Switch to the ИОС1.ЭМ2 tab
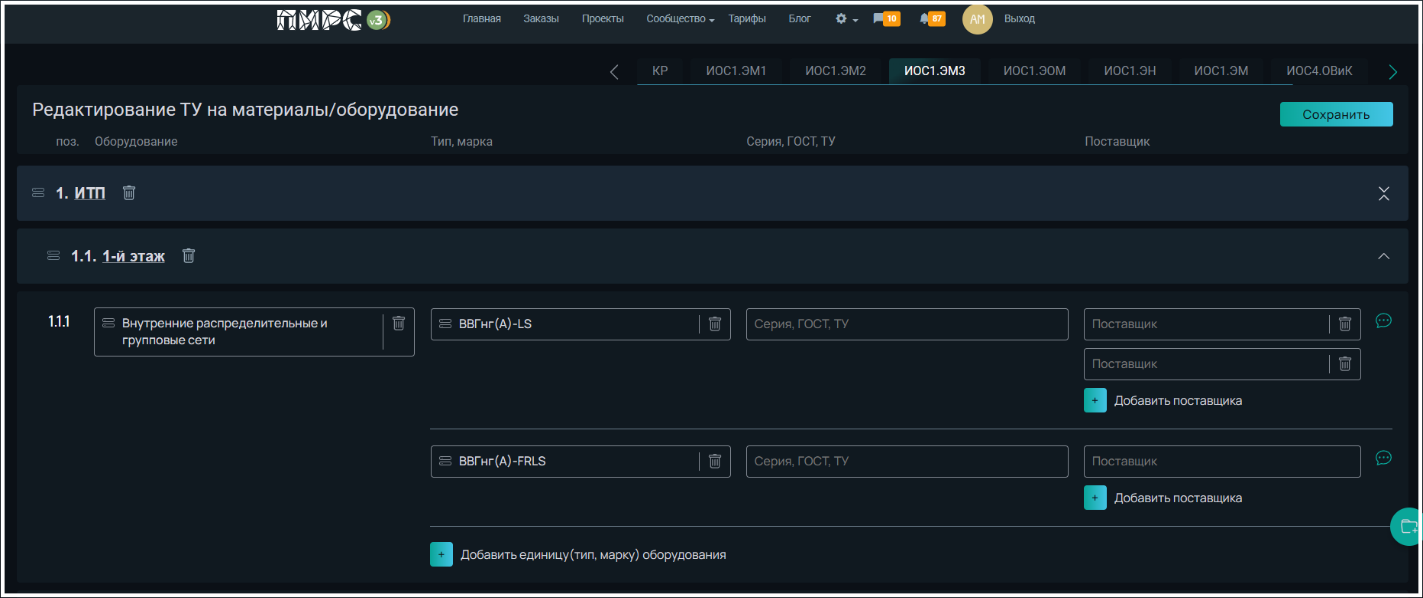The image size is (1423, 598). click(835, 71)
